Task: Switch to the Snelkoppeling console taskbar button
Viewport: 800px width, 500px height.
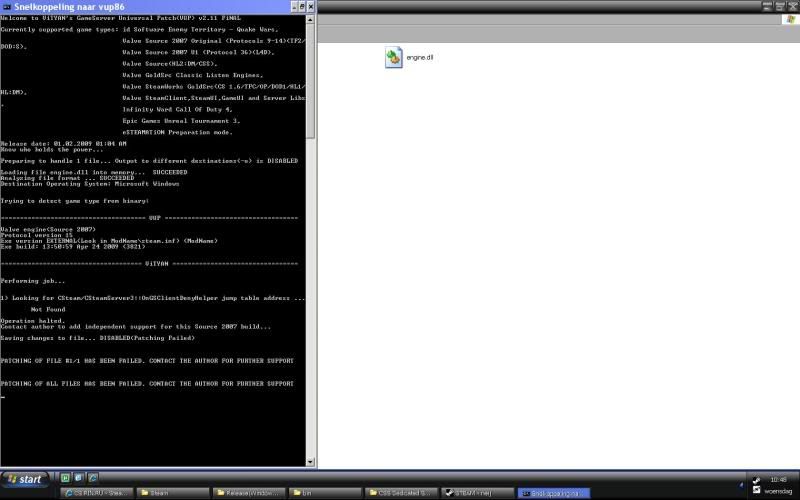Action: coord(554,493)
